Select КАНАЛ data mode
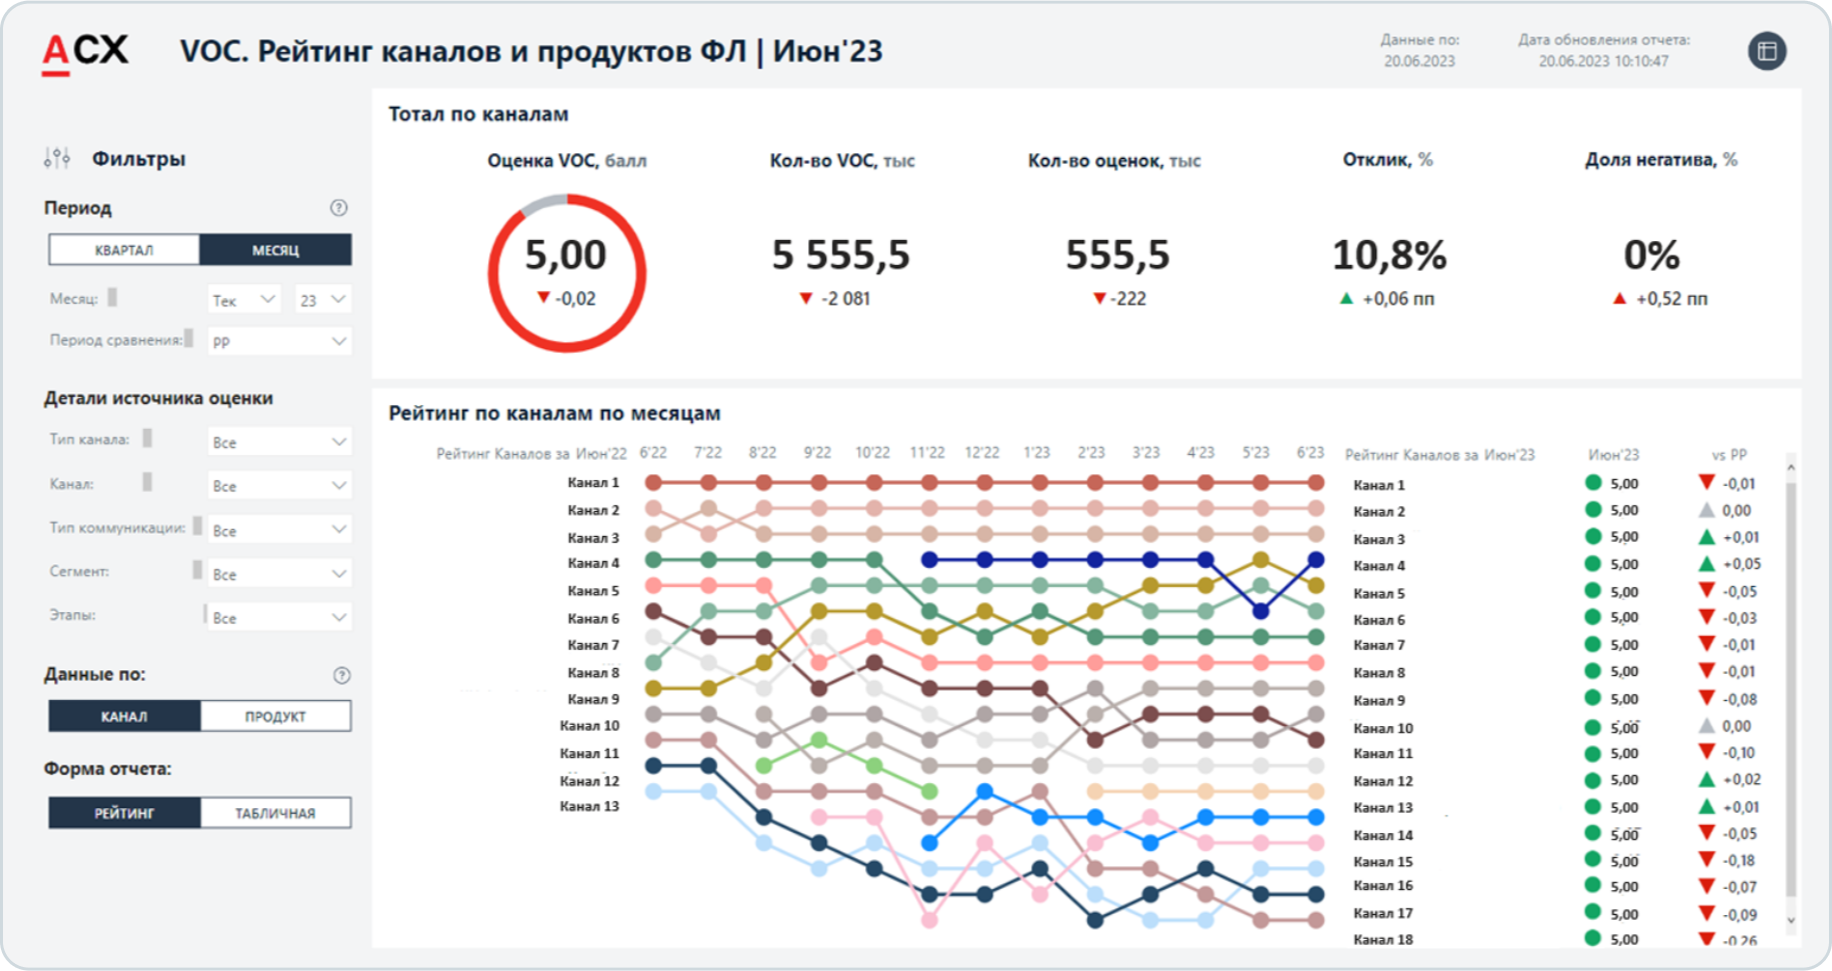The image size is (1832, 971). (x=124, y=716)
